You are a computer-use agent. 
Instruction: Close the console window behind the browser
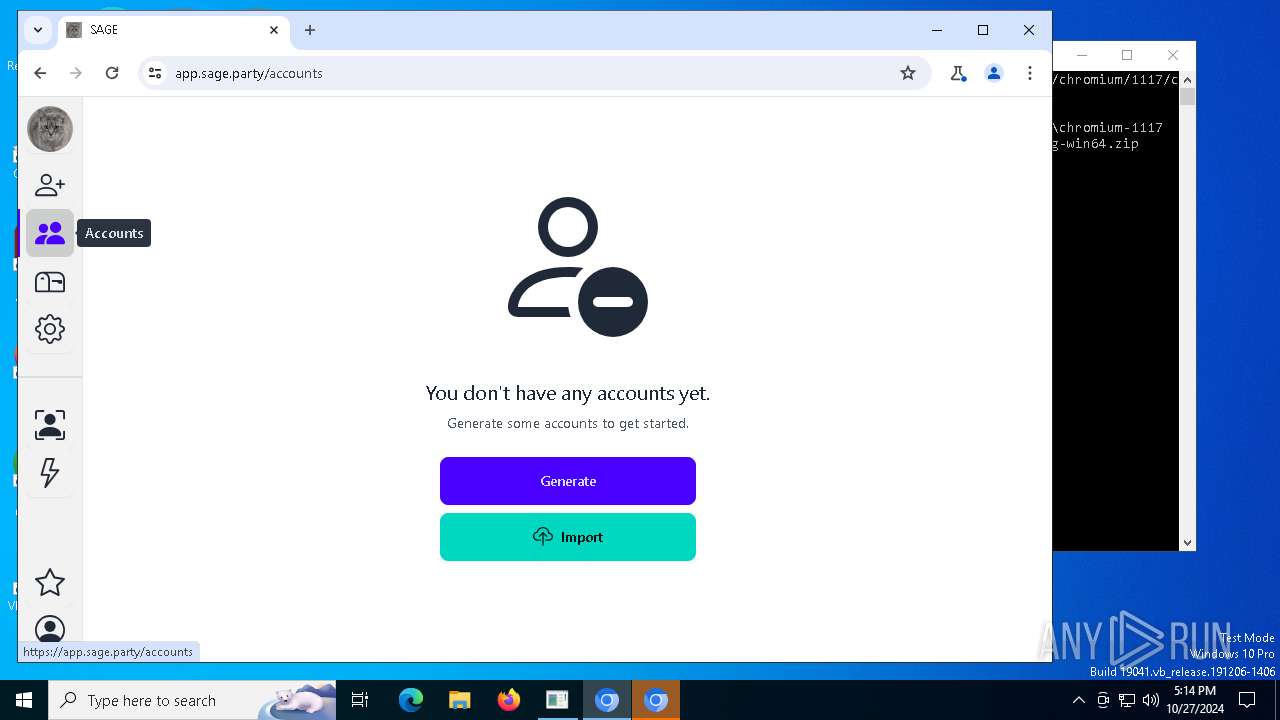point(1173,55)
